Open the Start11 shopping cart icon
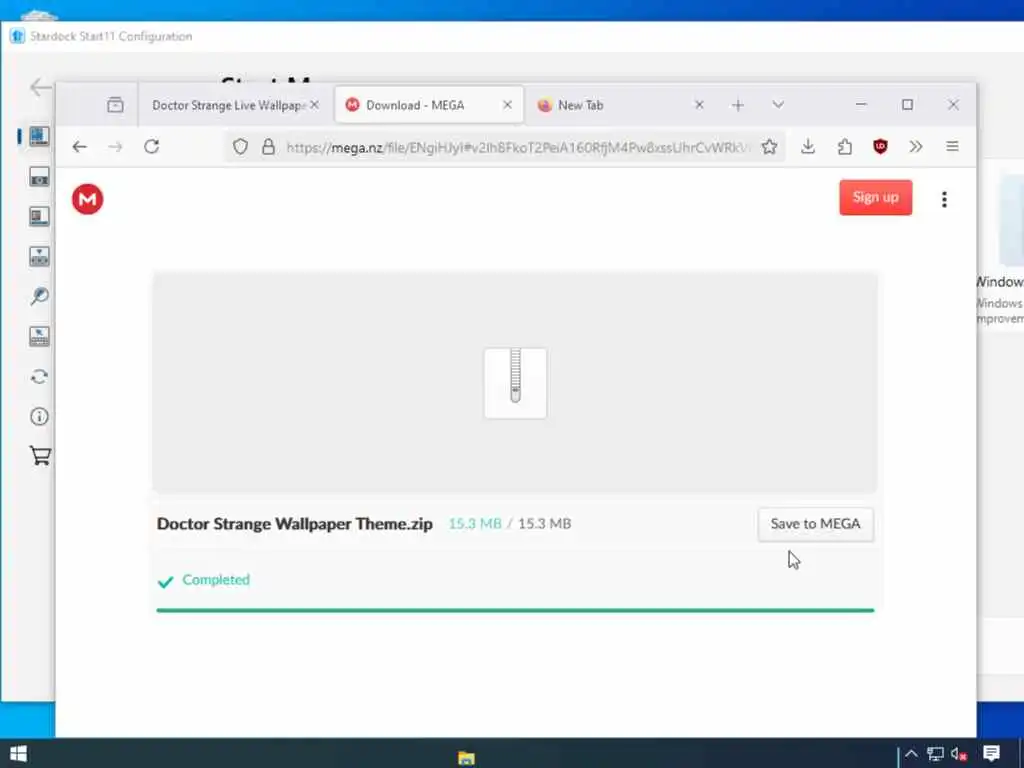 click(x=40, y=456)
